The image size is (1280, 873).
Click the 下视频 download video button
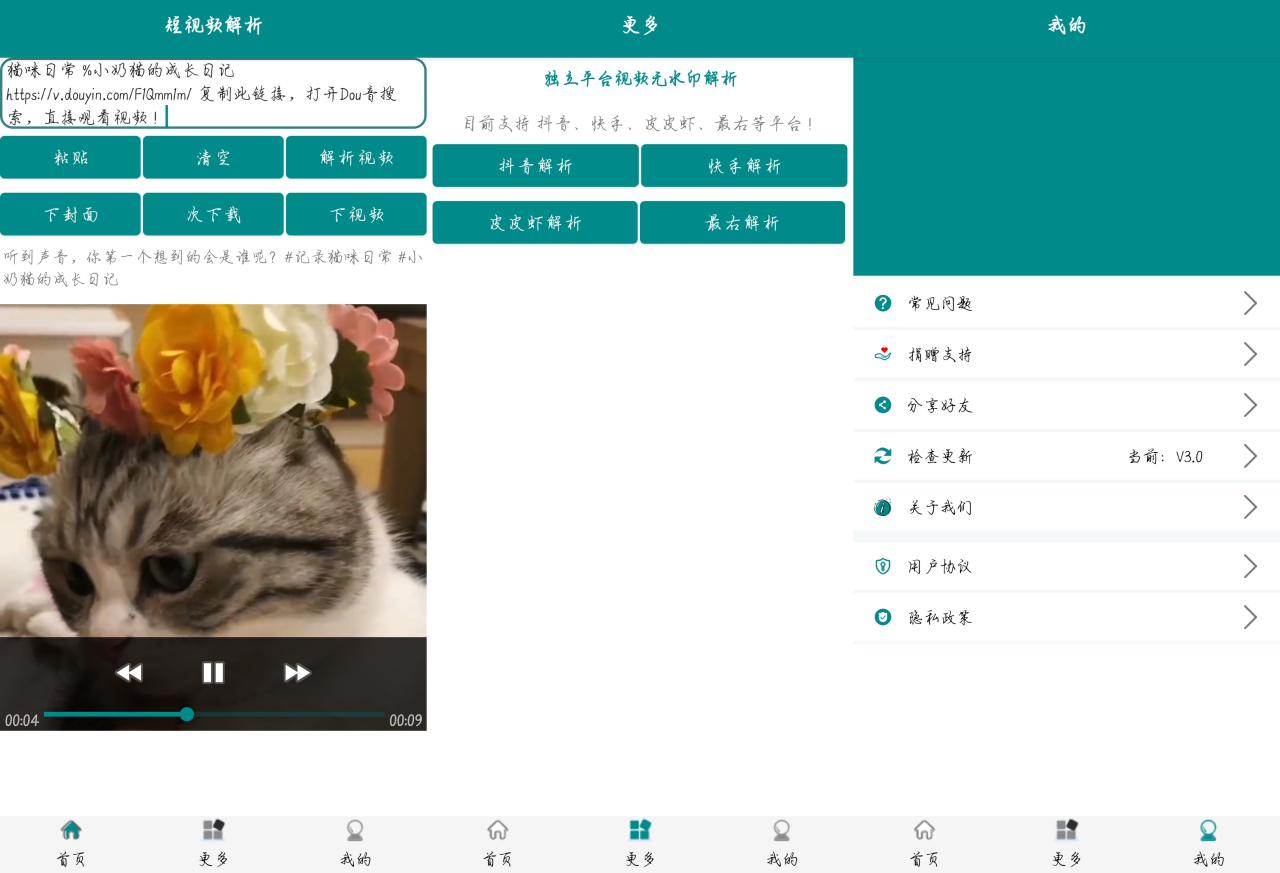click(356, 214)
